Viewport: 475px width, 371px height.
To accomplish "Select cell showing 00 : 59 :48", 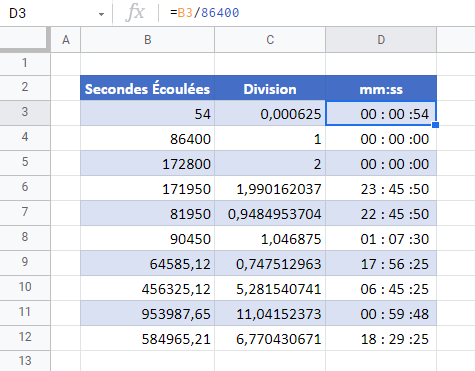I will point(381,313).
